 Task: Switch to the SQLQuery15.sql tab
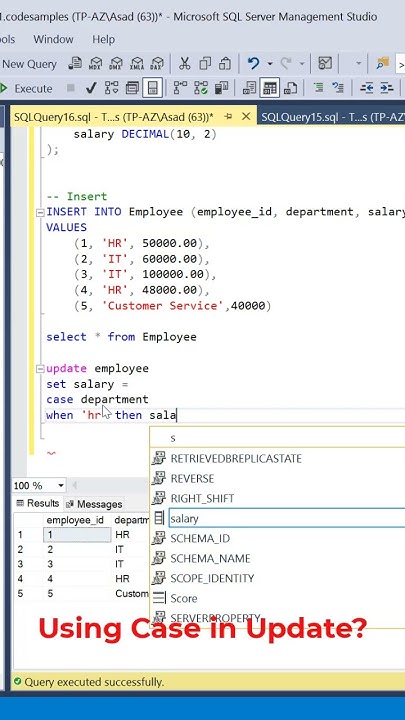pos(332,117)
